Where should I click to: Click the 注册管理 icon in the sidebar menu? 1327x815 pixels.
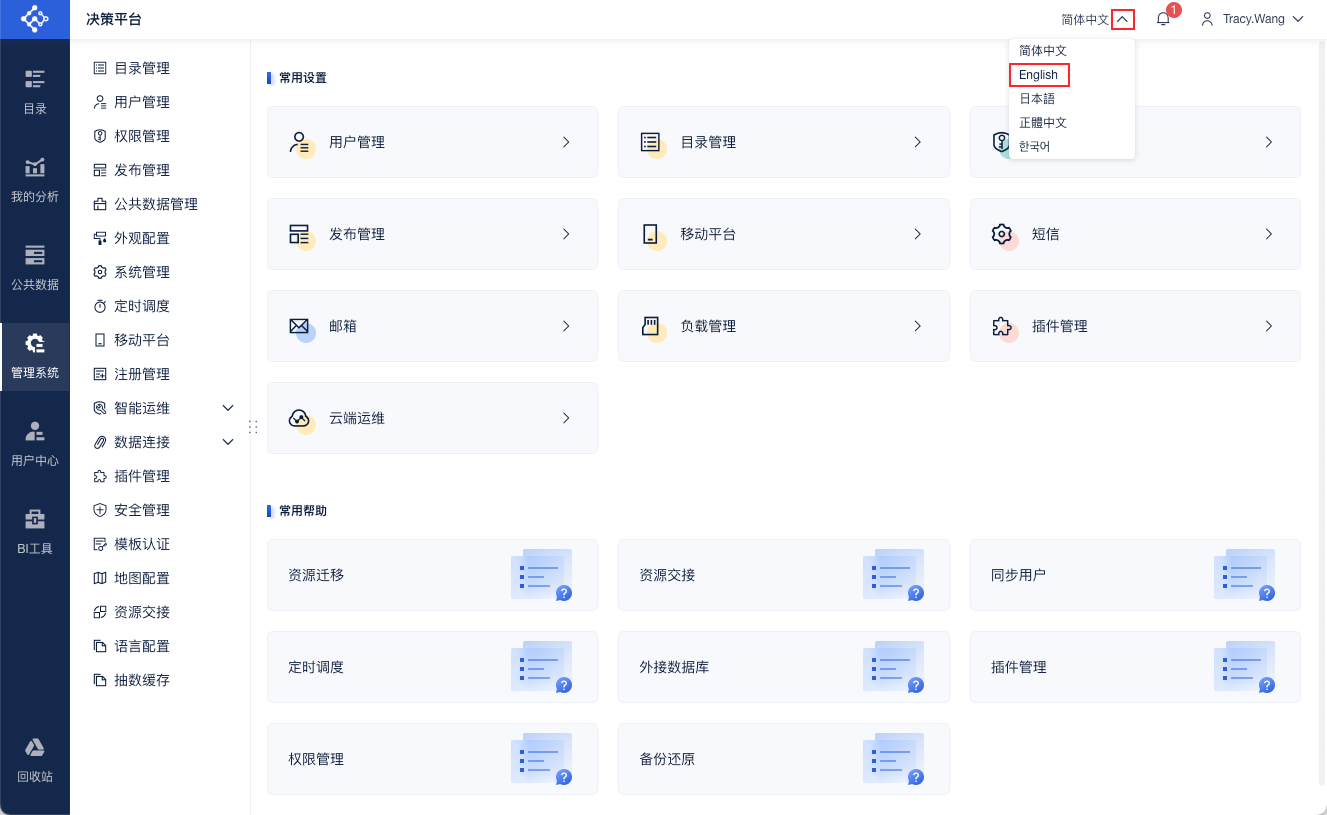(100, 374)
